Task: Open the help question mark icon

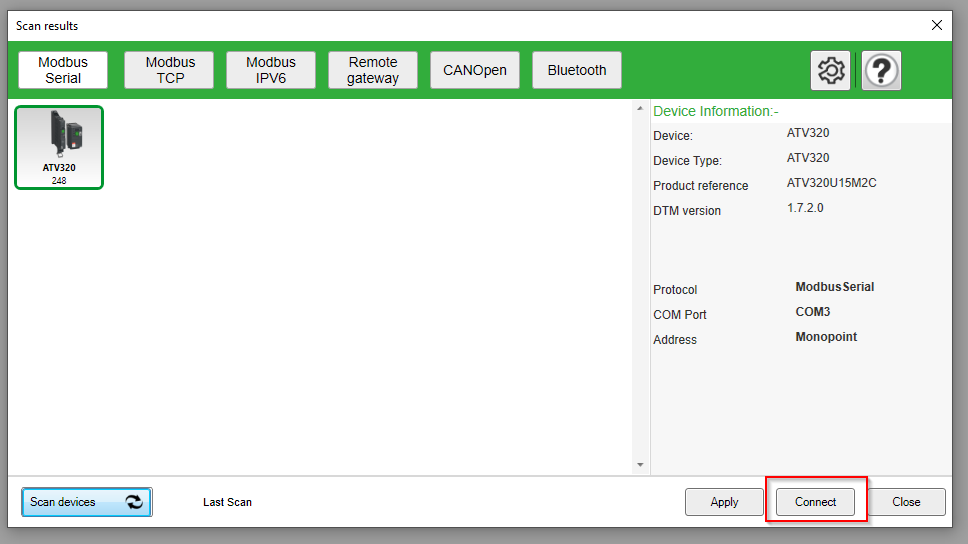Action: (881, 70)
